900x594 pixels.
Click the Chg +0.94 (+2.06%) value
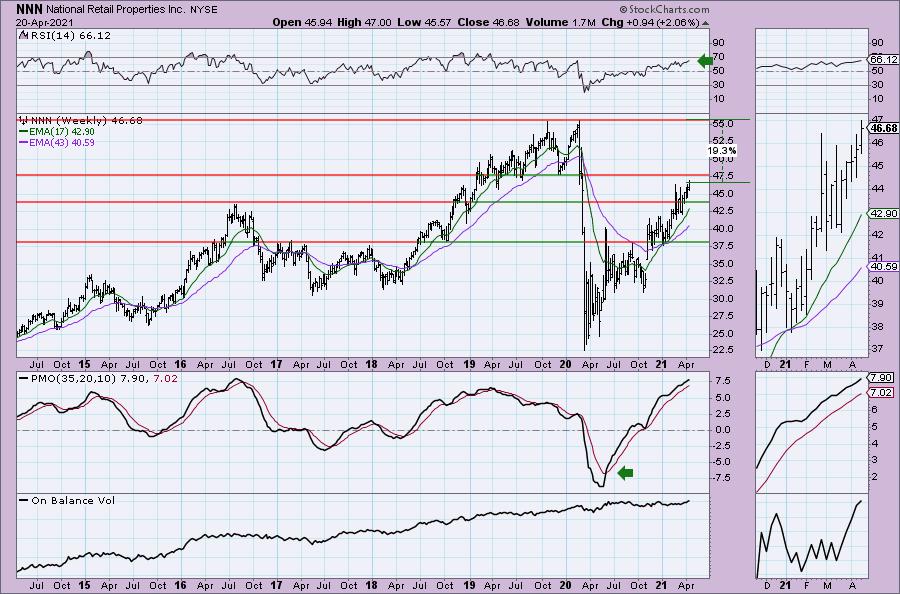[650, 22]
